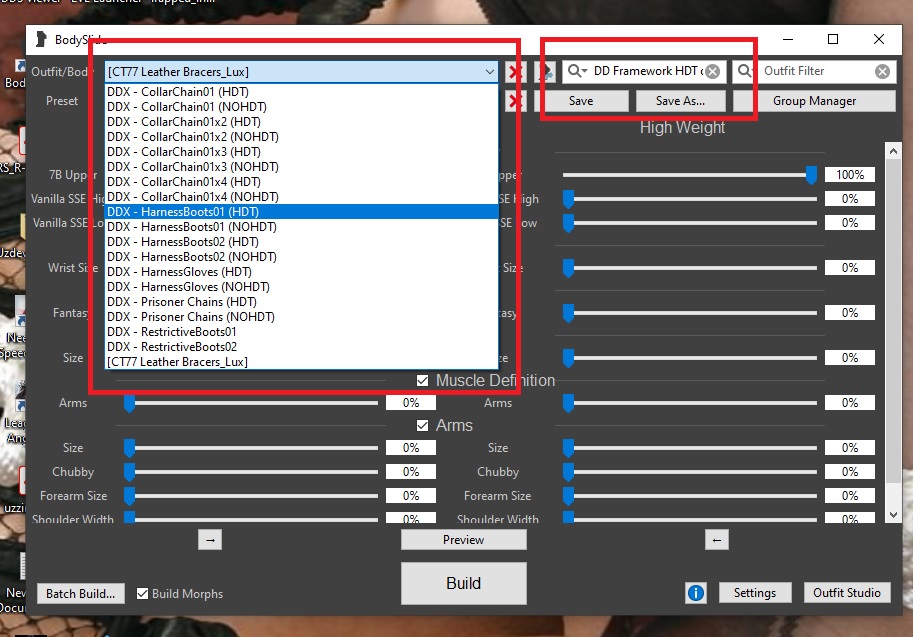
Task: Click the BodySlide title bar icon
Action: 41,40
